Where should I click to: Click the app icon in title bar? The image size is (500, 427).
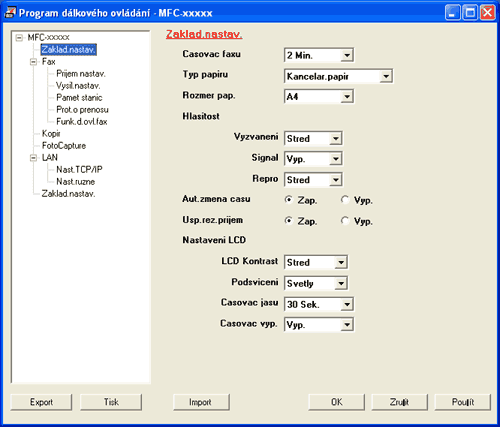click(10, 13)
